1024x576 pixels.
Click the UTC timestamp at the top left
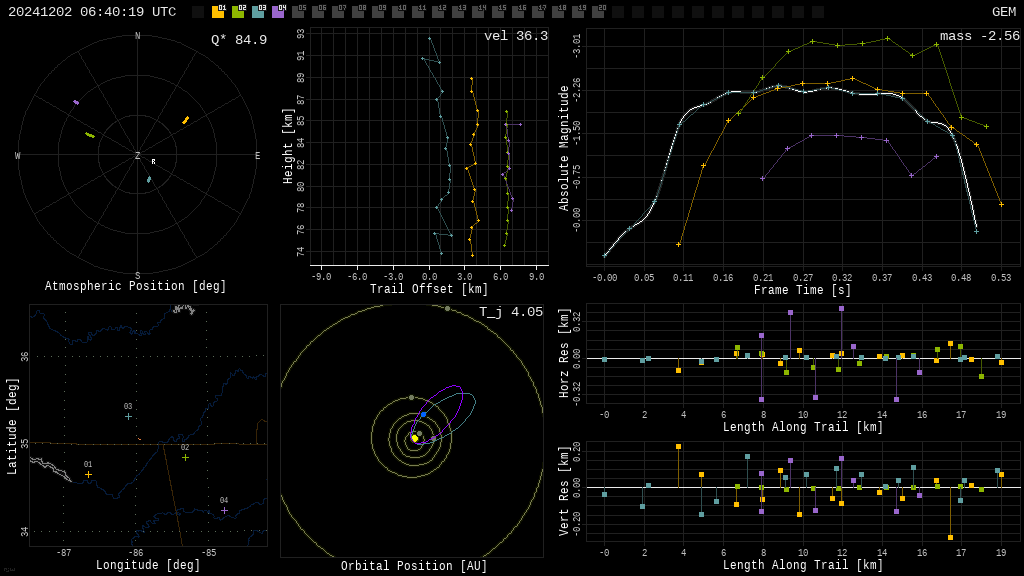92,12
